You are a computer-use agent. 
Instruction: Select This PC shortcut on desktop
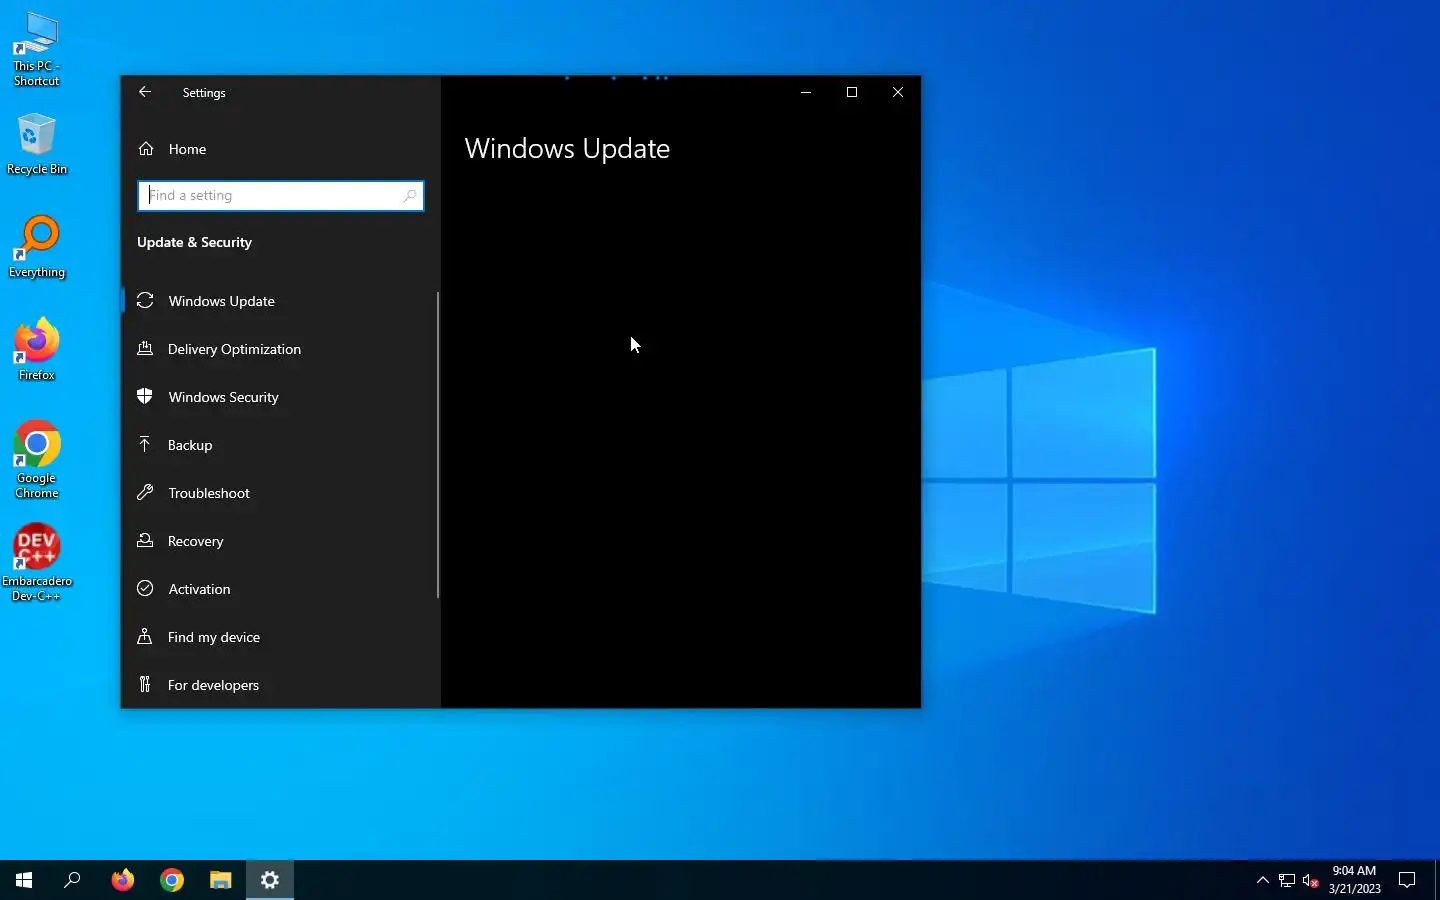point(36,50)
